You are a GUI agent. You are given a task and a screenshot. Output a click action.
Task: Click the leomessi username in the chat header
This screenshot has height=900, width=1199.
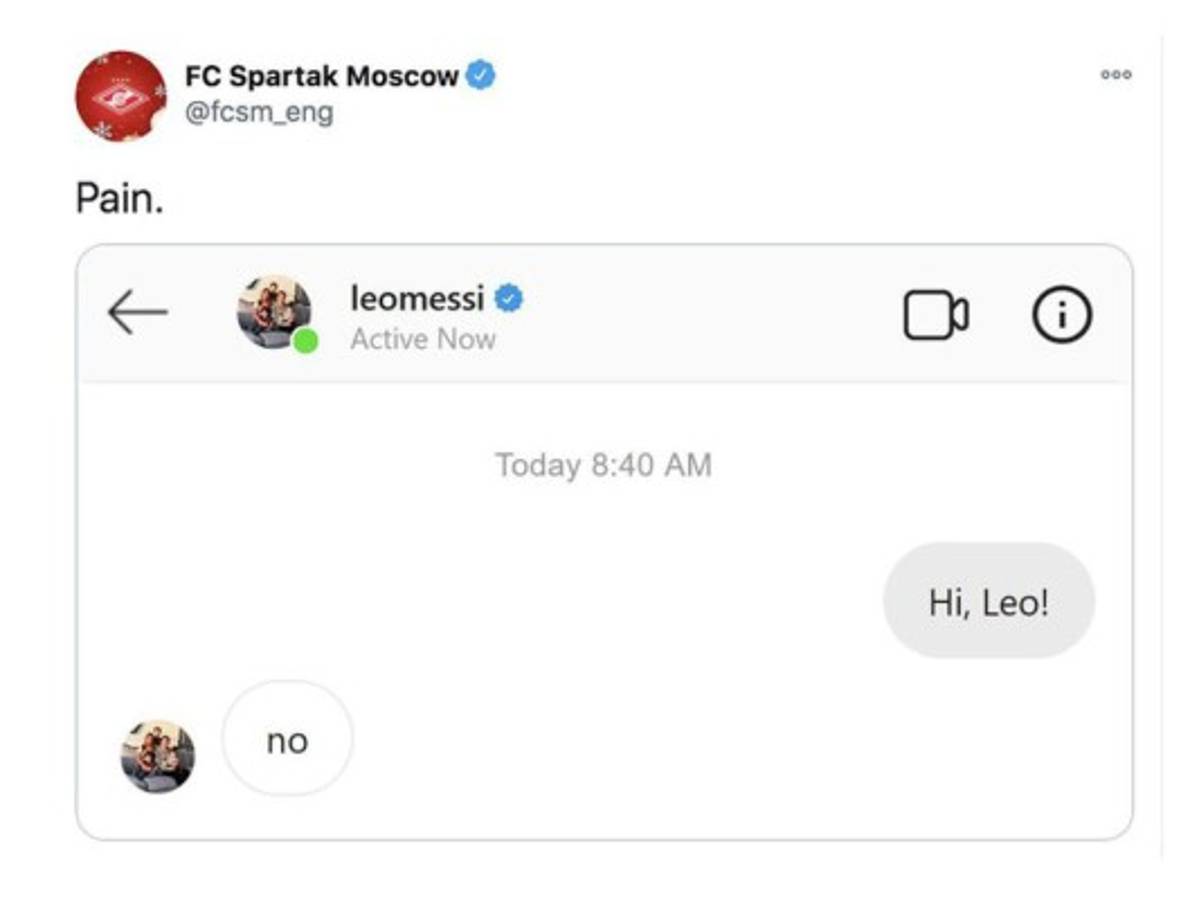(417, 298)
